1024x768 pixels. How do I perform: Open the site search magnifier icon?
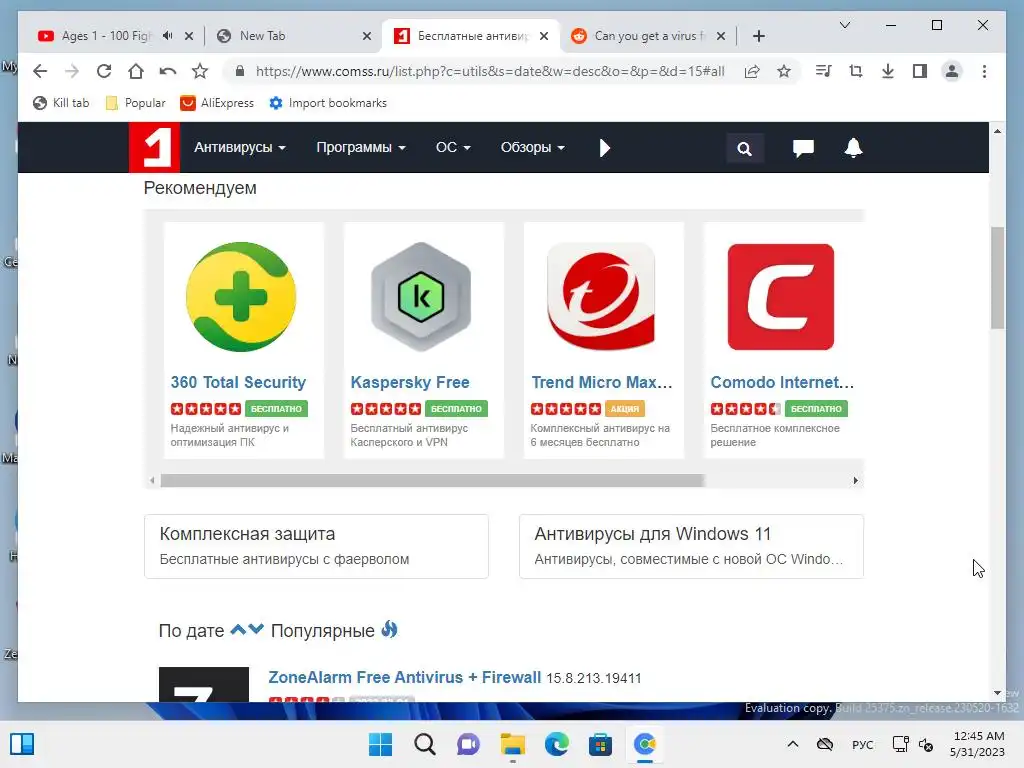coord(744,148)
